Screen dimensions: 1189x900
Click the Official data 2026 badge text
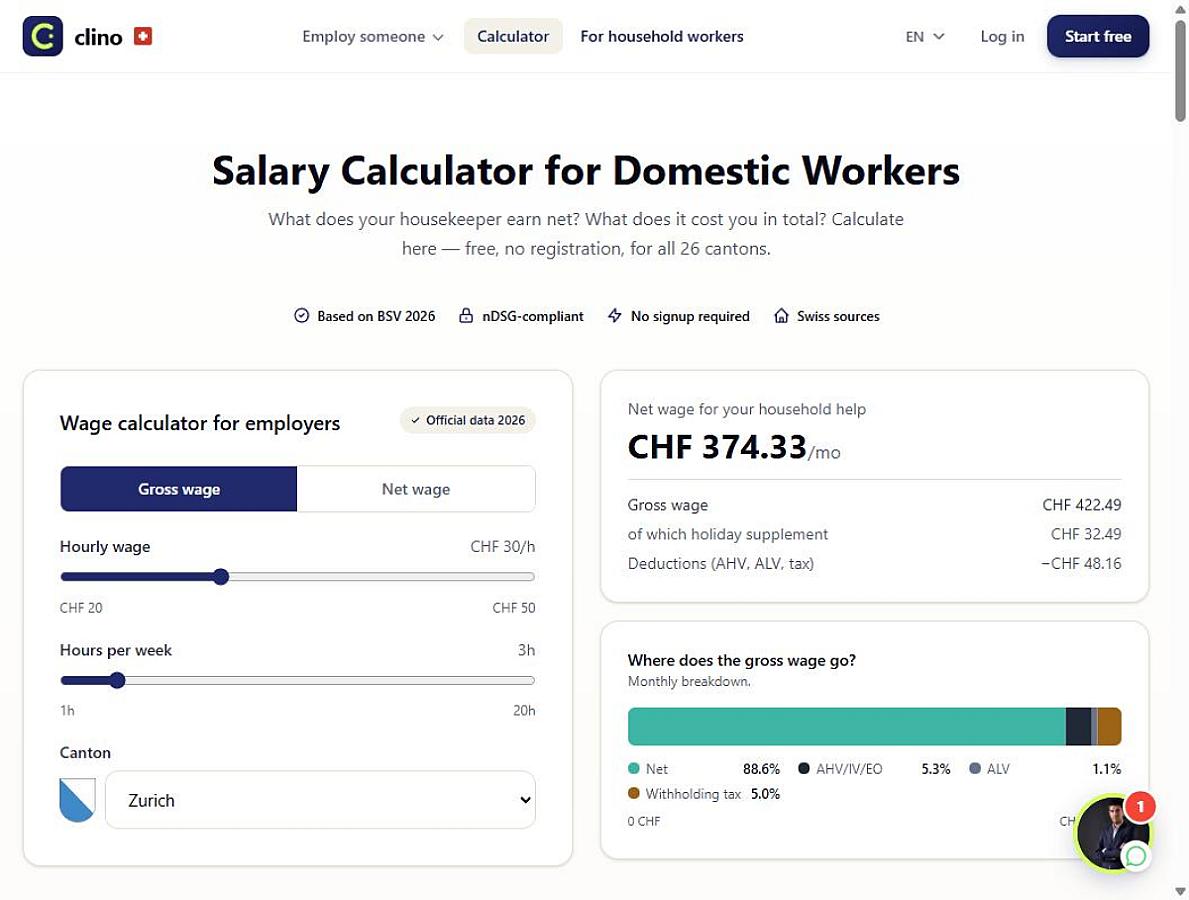(475, 420)
